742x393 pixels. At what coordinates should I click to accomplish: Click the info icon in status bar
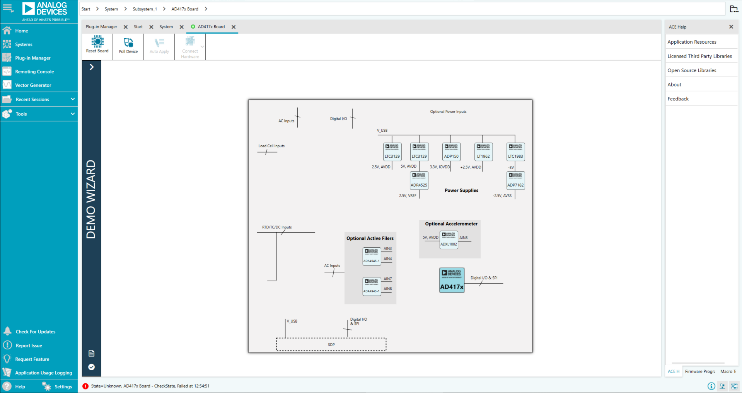(711, 386)
